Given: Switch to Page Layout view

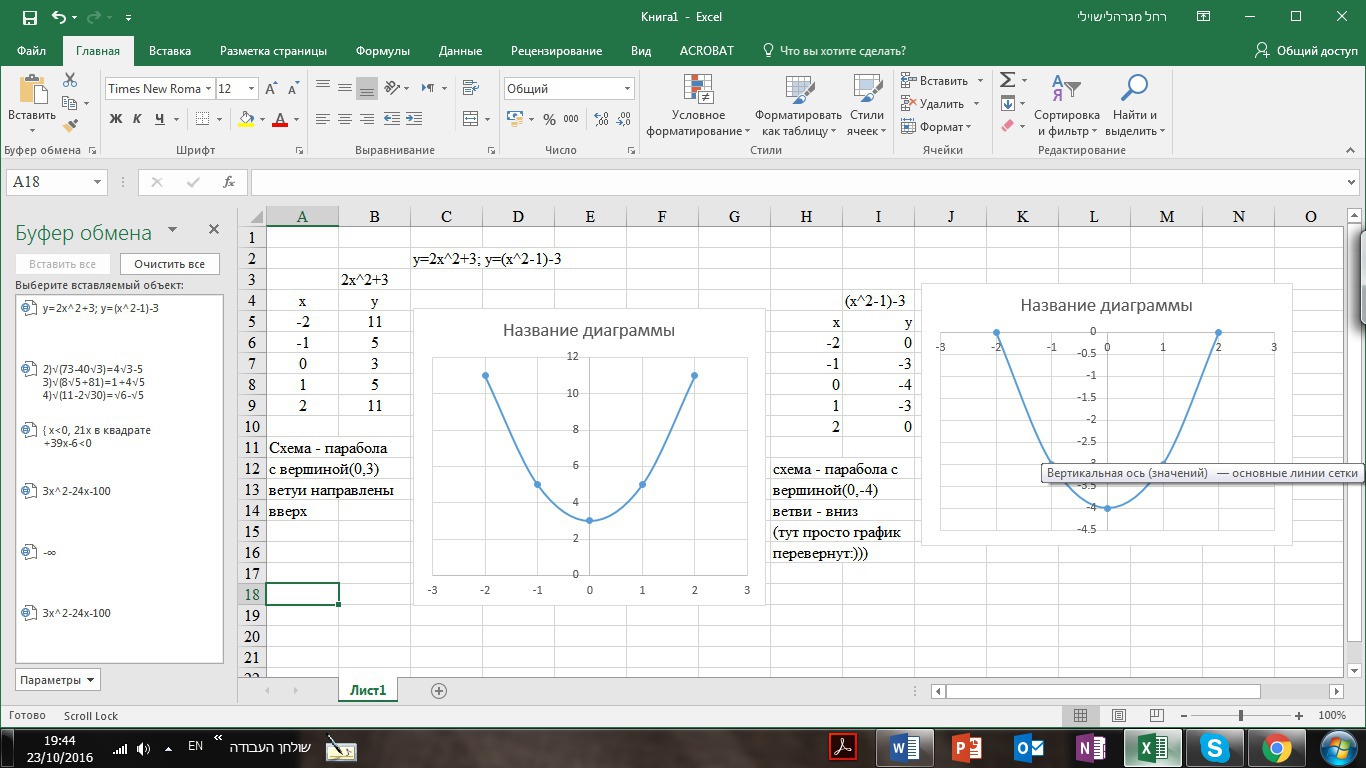Looking at the screenshot, I should click(x=1119, y=716).
